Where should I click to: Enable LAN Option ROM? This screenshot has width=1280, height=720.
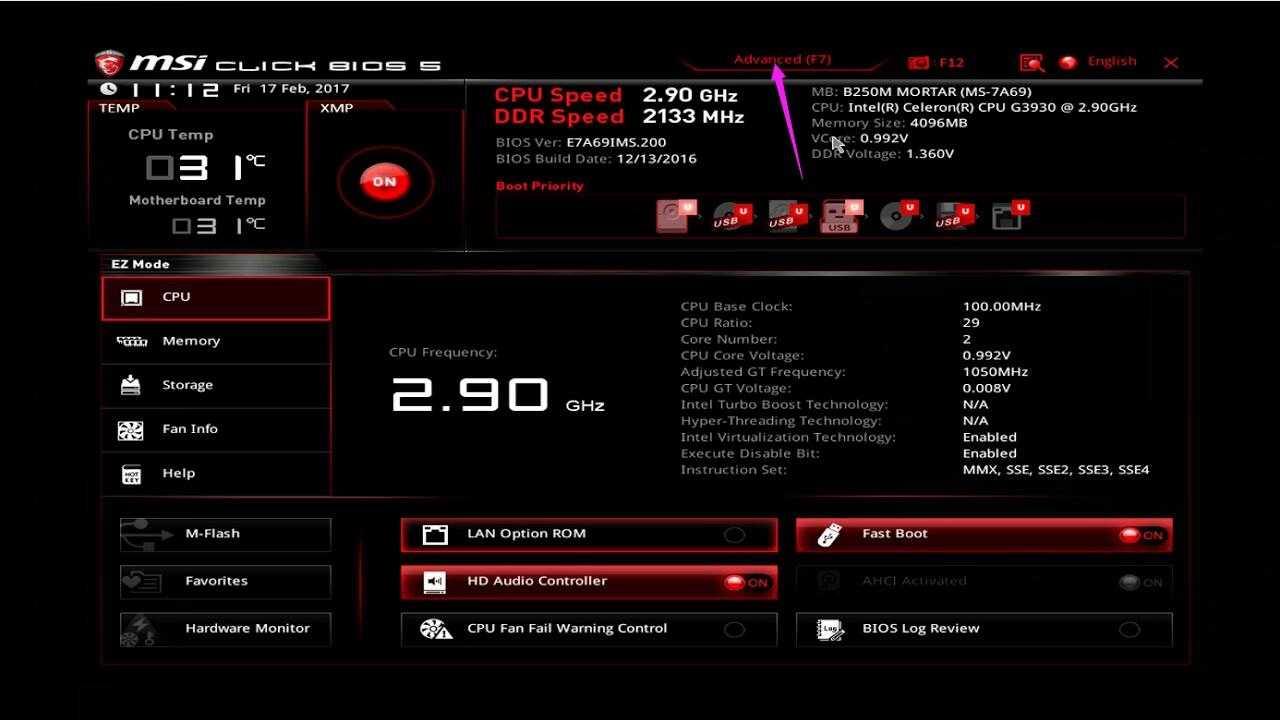(735, 534)
